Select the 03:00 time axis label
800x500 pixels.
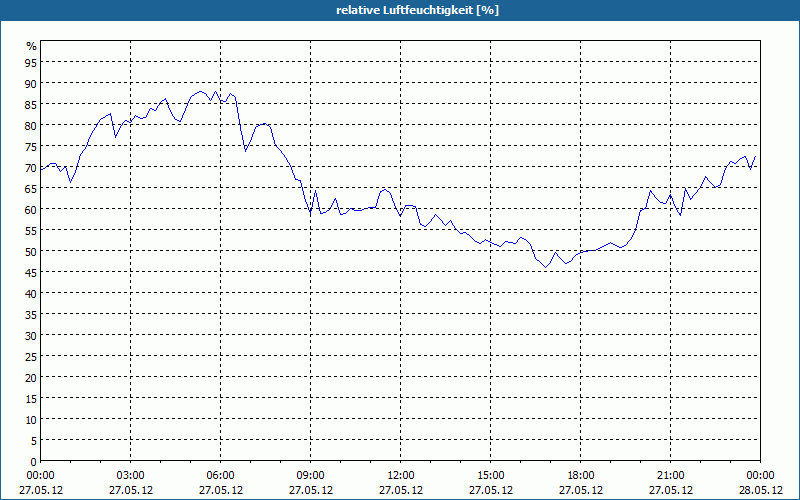point(131,476)
